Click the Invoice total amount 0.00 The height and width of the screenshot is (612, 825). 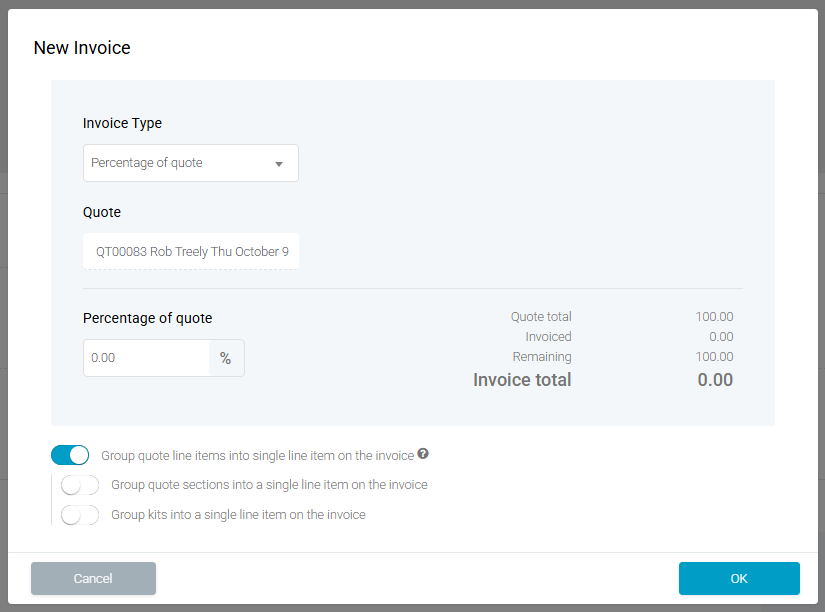click(714, 380)
